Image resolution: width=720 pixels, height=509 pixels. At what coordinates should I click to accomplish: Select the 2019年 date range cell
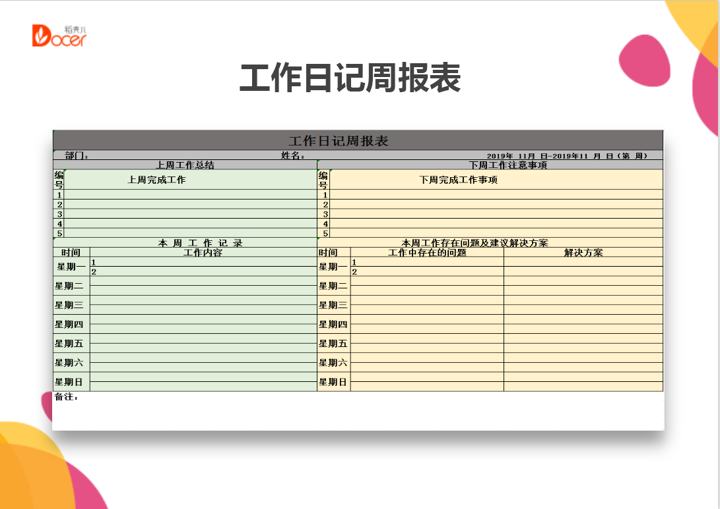pyautogui.click(x=566, y=156)
